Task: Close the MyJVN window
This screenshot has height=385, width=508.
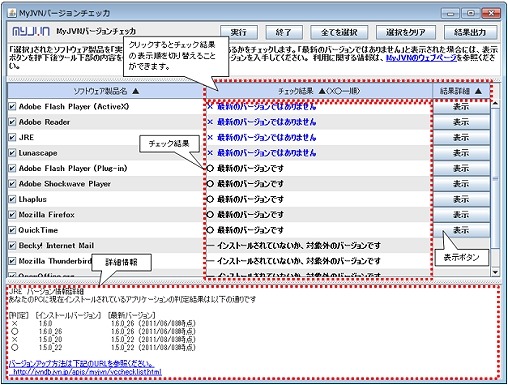Action: [x=490, y=13]
